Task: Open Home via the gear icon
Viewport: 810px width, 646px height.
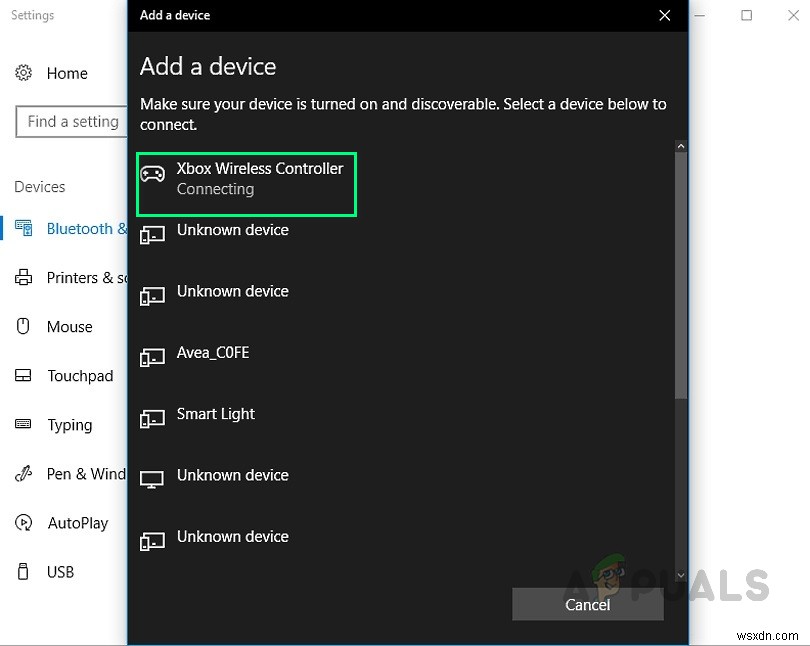Action: [24, 73]
